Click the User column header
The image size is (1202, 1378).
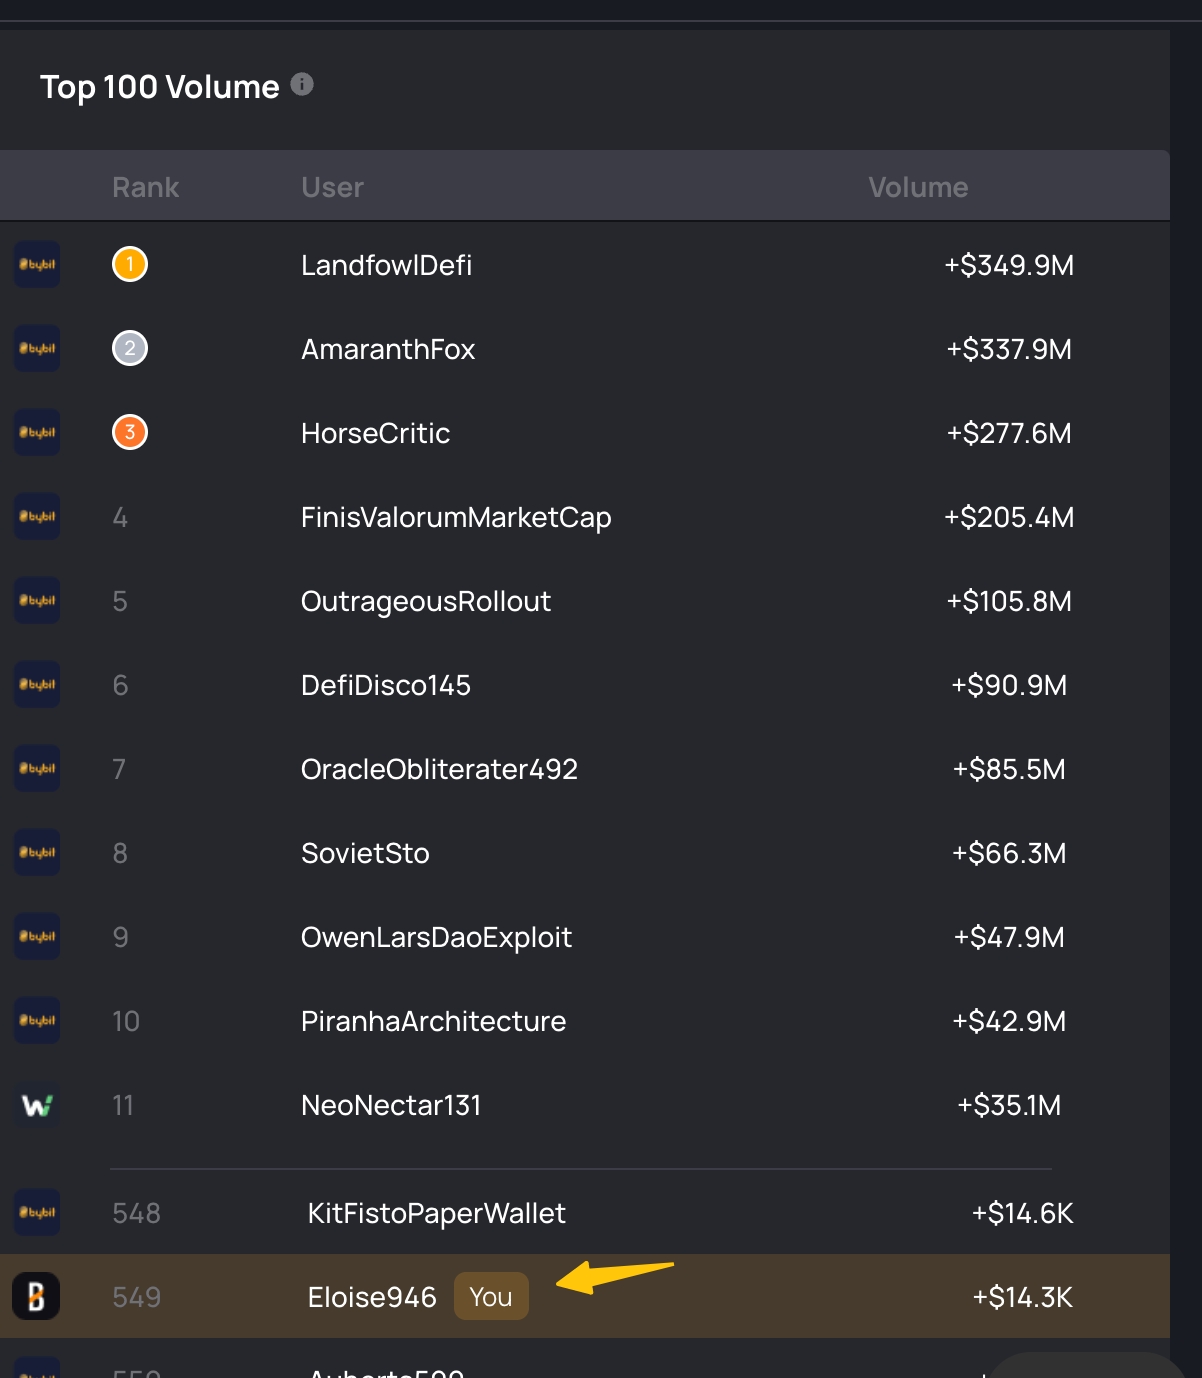tap(333, 187)
